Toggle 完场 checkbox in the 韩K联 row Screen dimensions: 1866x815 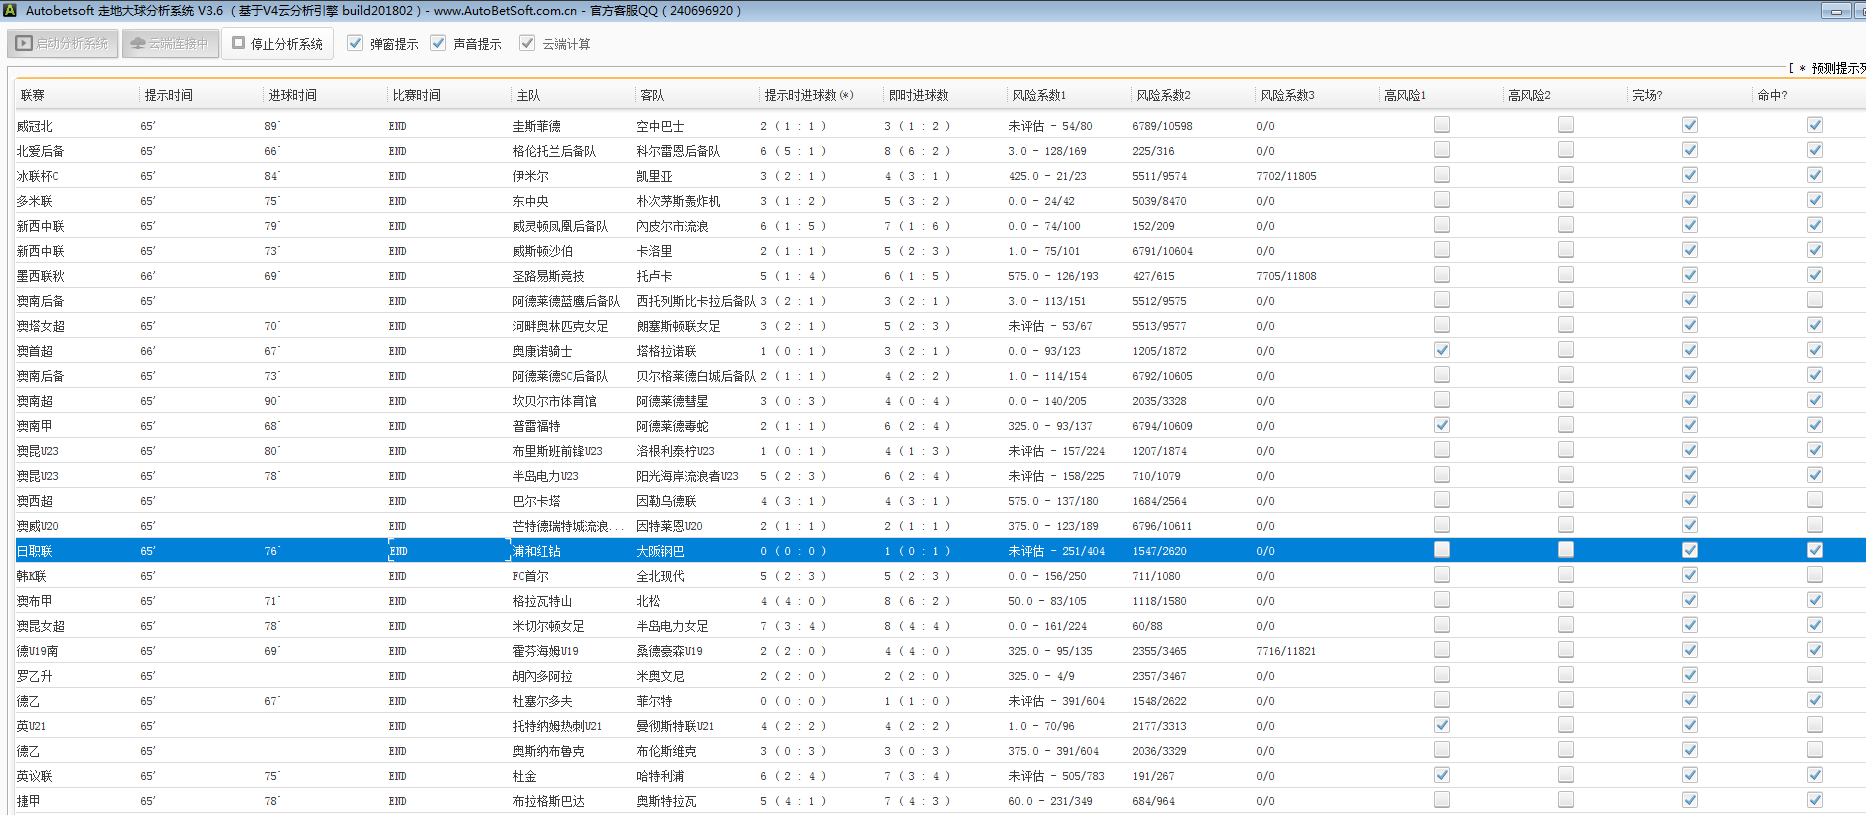tap(1689, 575)
